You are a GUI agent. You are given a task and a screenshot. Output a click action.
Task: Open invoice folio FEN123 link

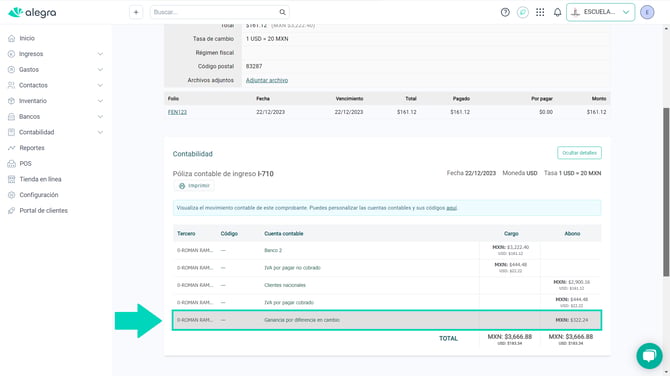(x=177, y=112)
